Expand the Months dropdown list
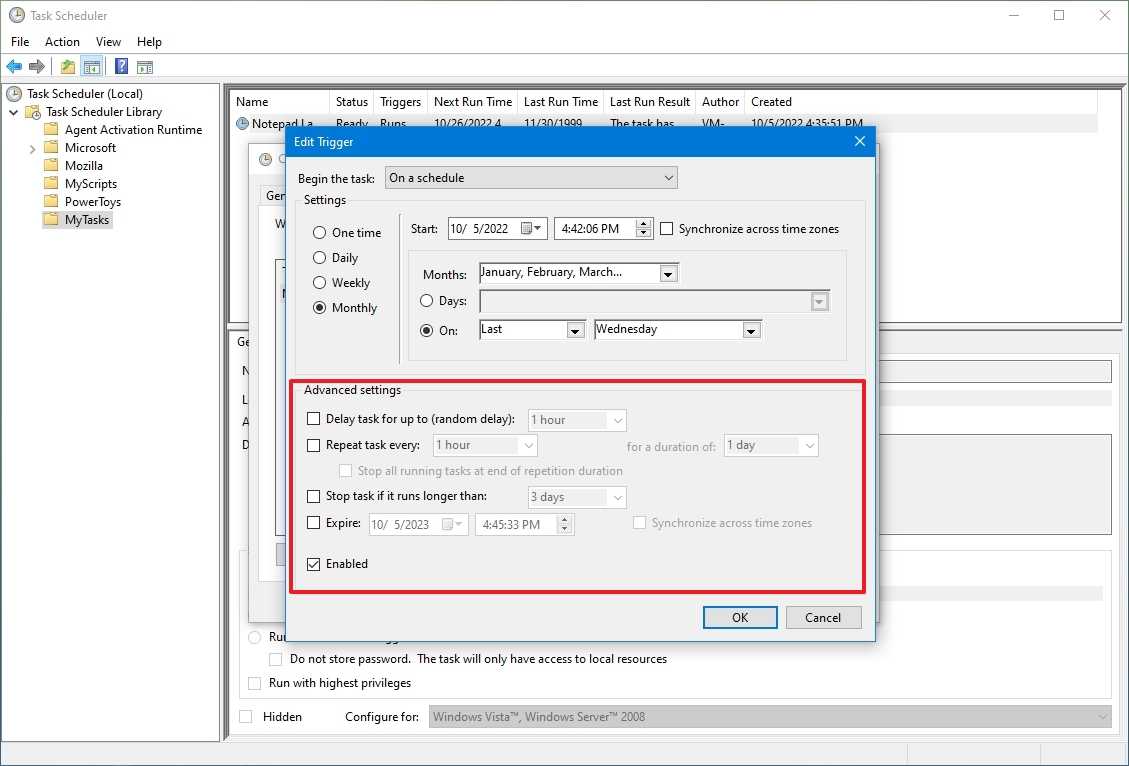Screen dimensions: 1129x766 (668, 273)
